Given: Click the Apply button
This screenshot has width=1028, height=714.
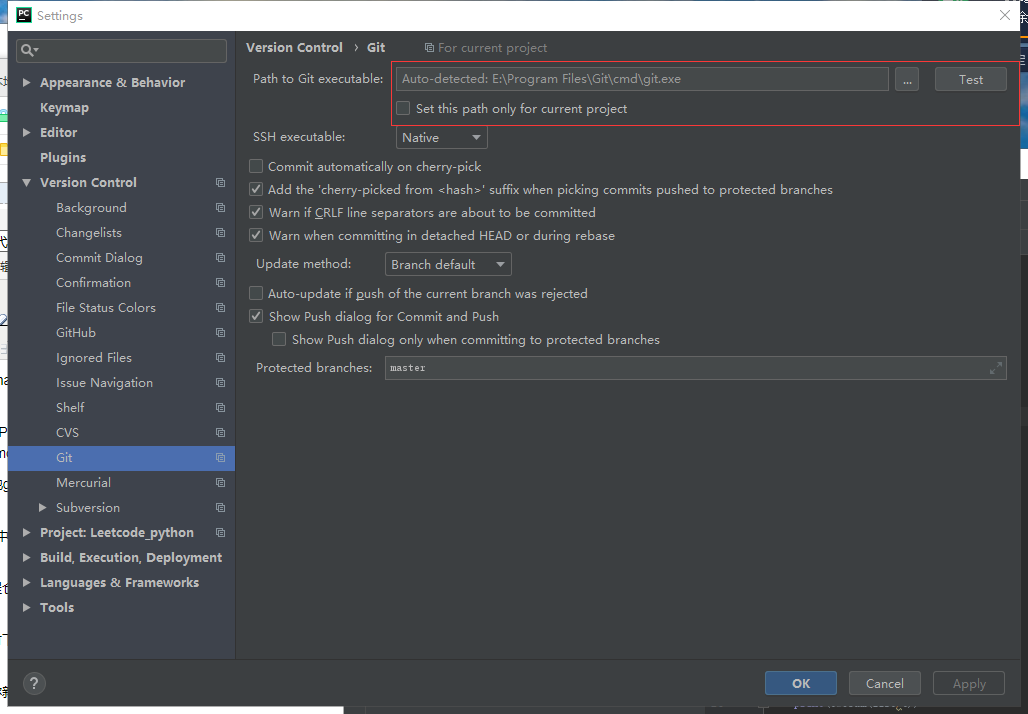Looking at the screenshot, I should (x=969, y=683).
